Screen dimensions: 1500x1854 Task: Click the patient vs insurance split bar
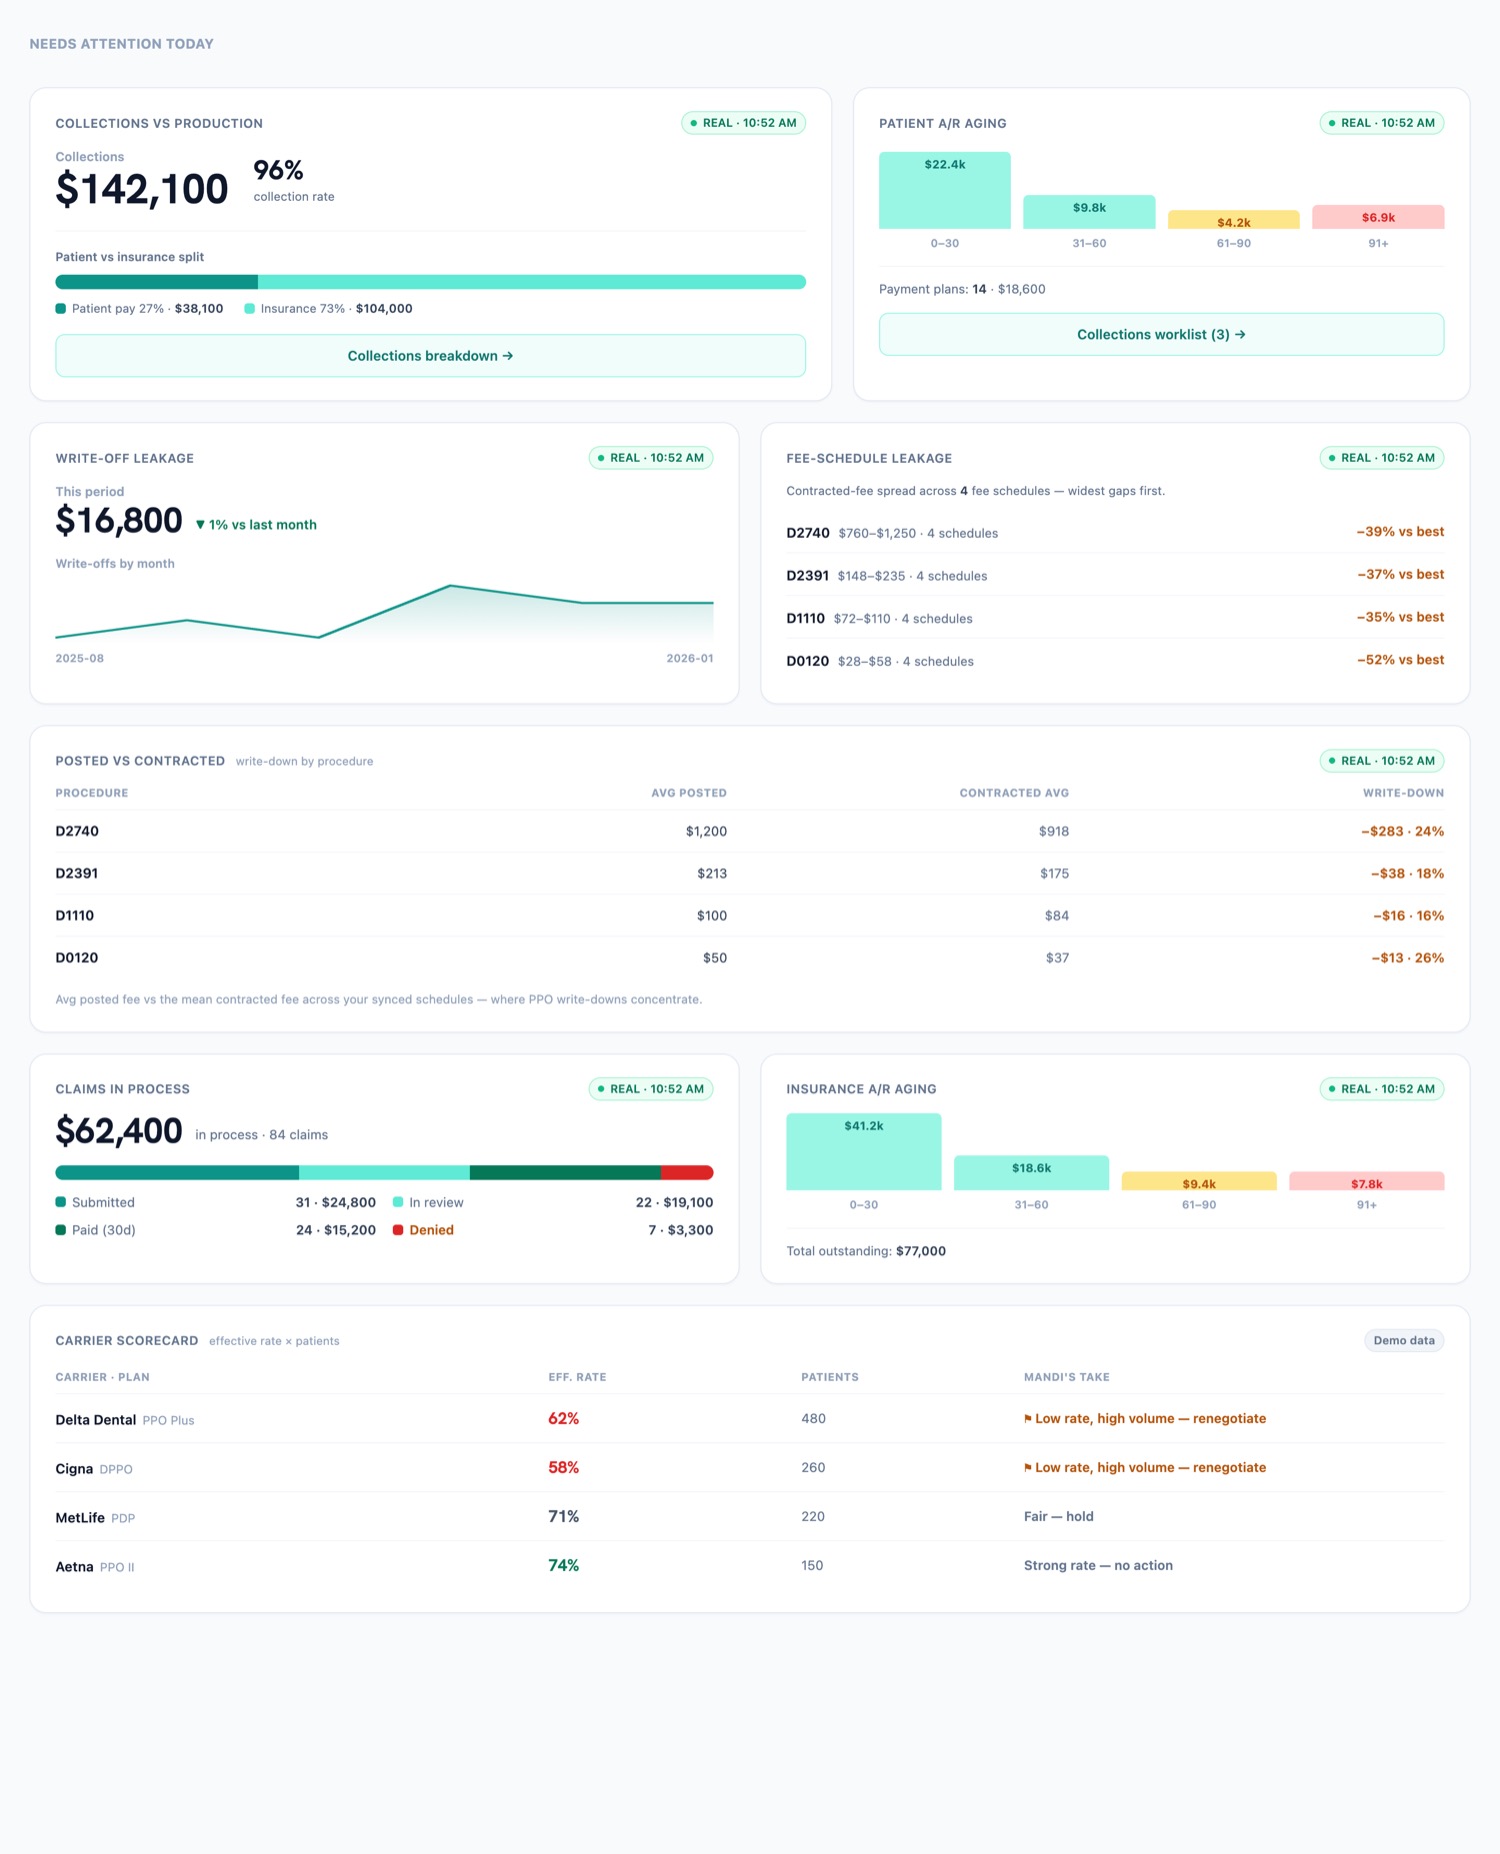pyautogui.click(x=430, y=282)
